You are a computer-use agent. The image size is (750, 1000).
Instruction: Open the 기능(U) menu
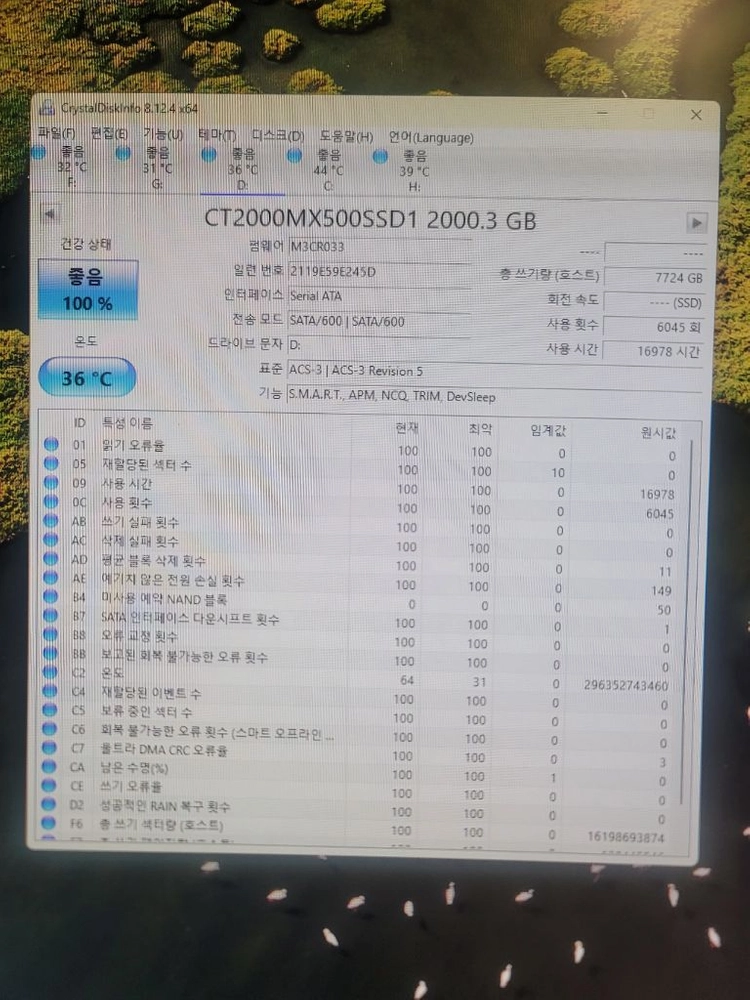point(163,134)
